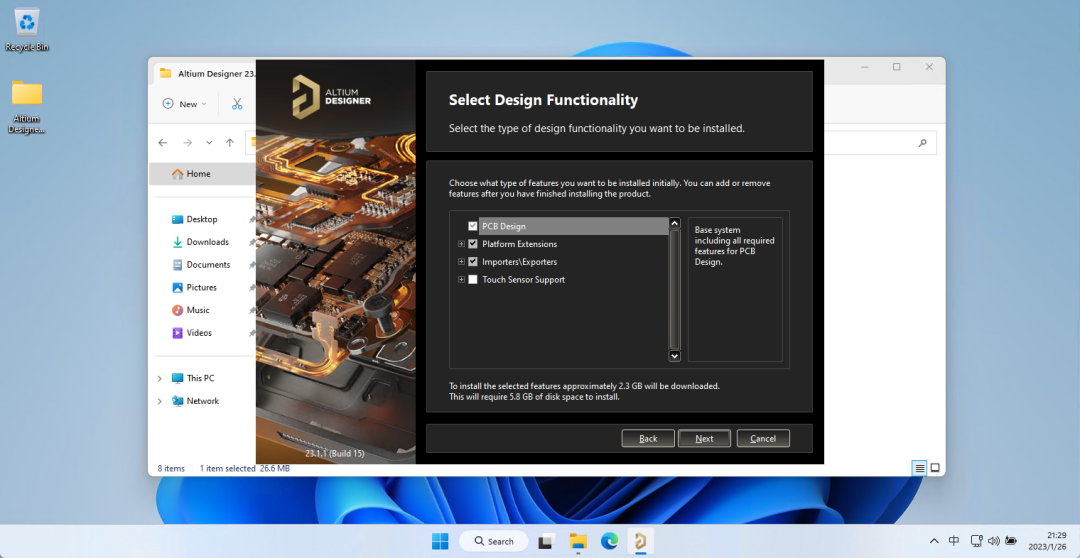The height and width of the screenshot is (558, 1080).
Task: Expand the Platform Extensions tree node
Action: click(x=461, y=244)
